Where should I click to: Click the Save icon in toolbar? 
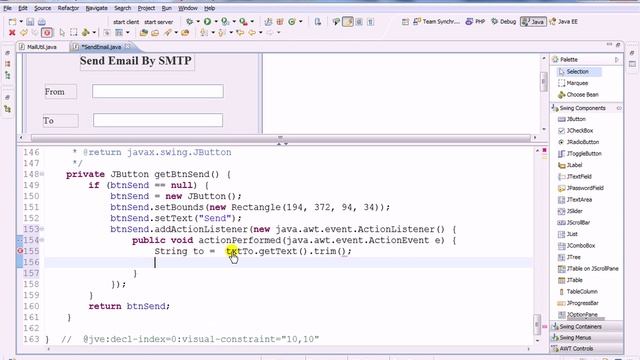[30, 22]
